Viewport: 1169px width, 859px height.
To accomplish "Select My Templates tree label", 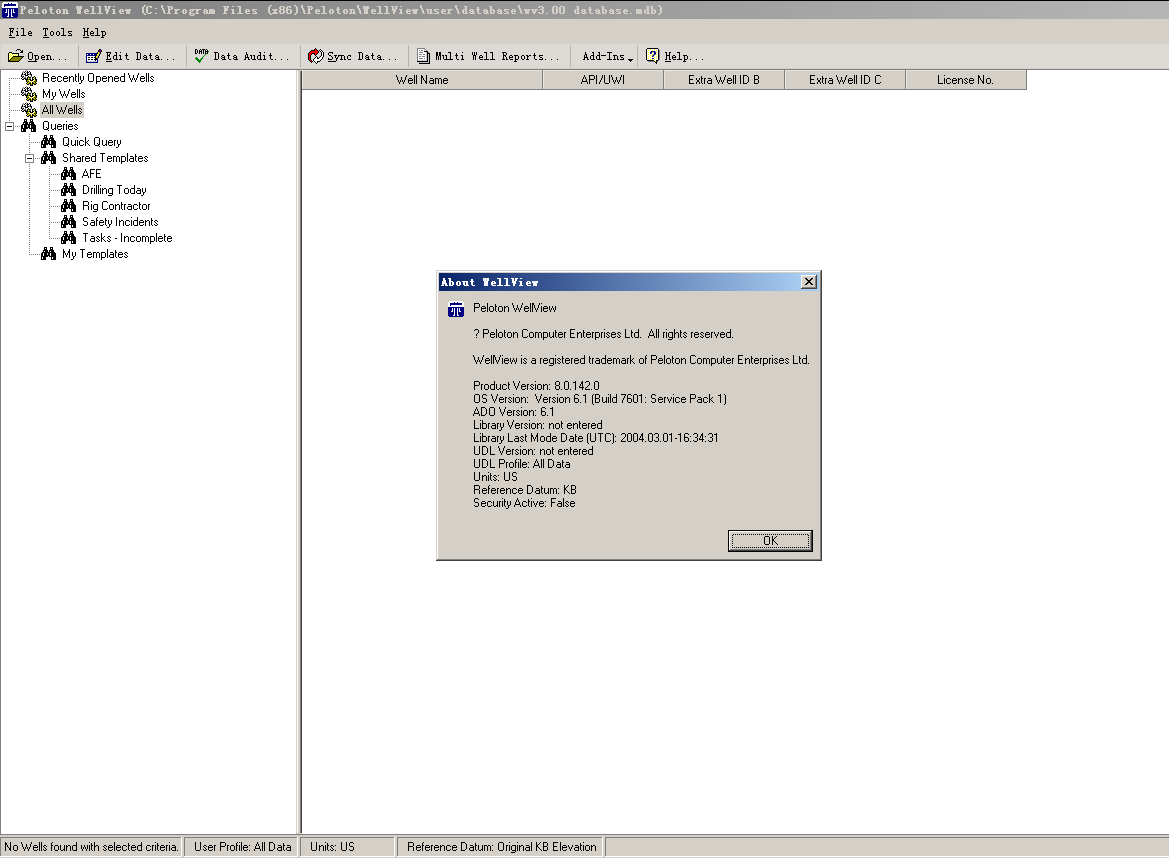I will click(95, 254).
